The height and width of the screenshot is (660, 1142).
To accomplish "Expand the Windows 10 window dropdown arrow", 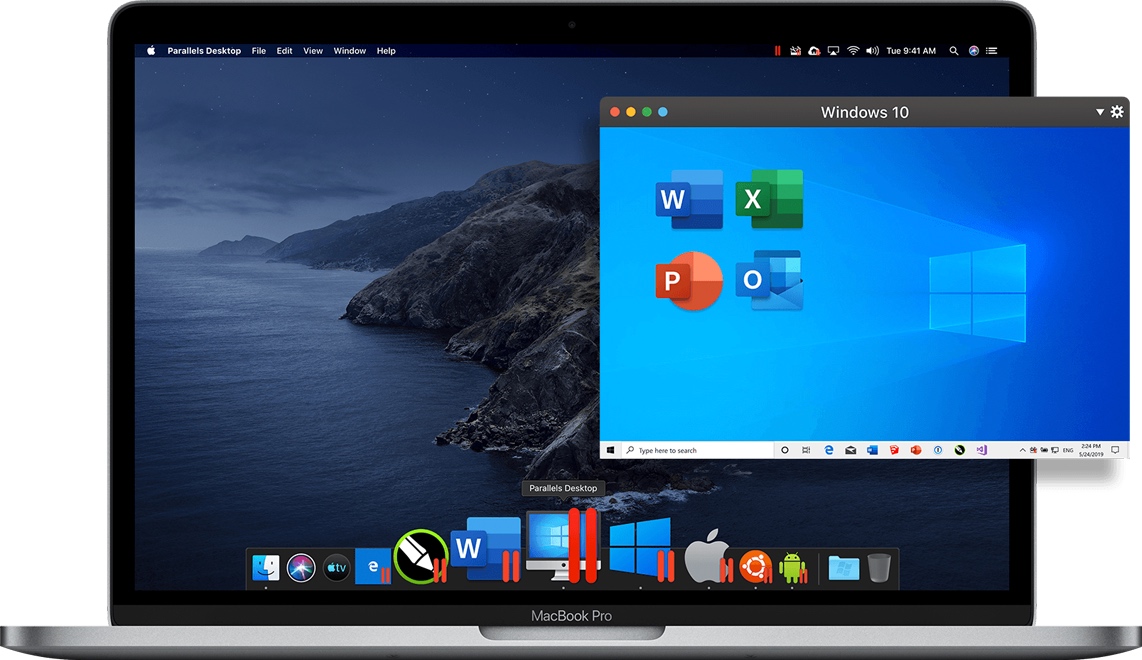I will coord(1099,112).
